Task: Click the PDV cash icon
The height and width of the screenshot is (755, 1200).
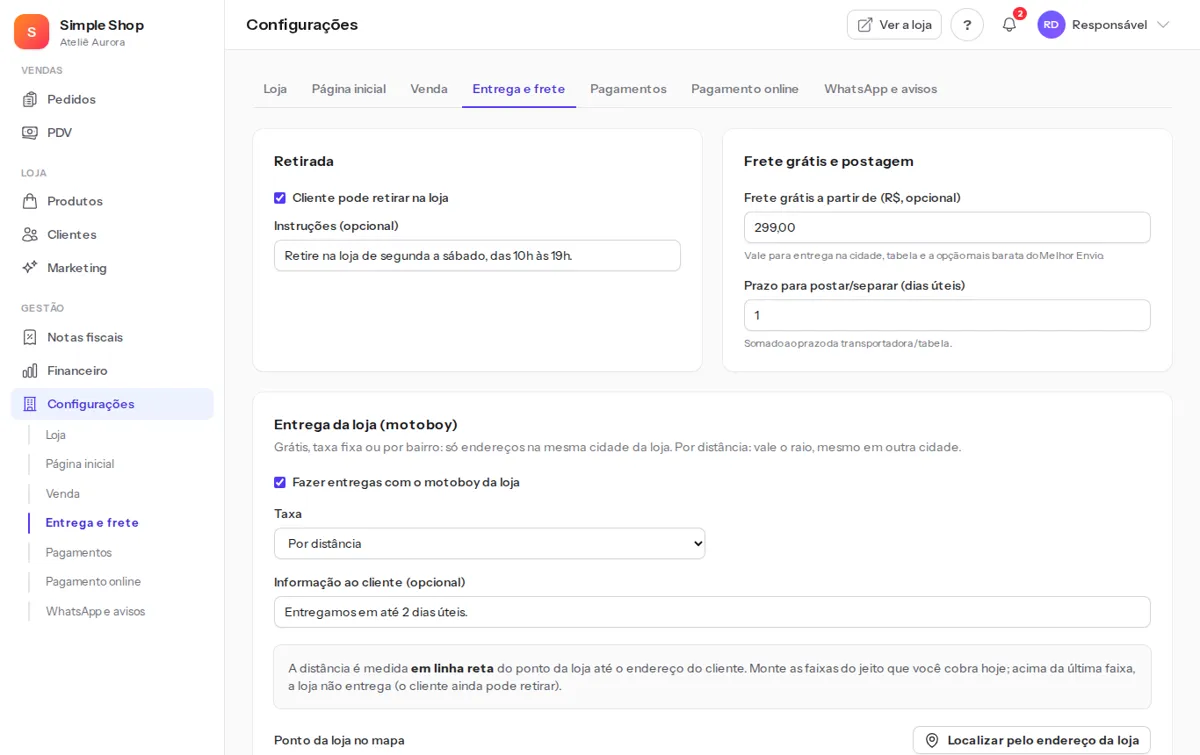Action: pyautogui.click(x=30, y=132)
